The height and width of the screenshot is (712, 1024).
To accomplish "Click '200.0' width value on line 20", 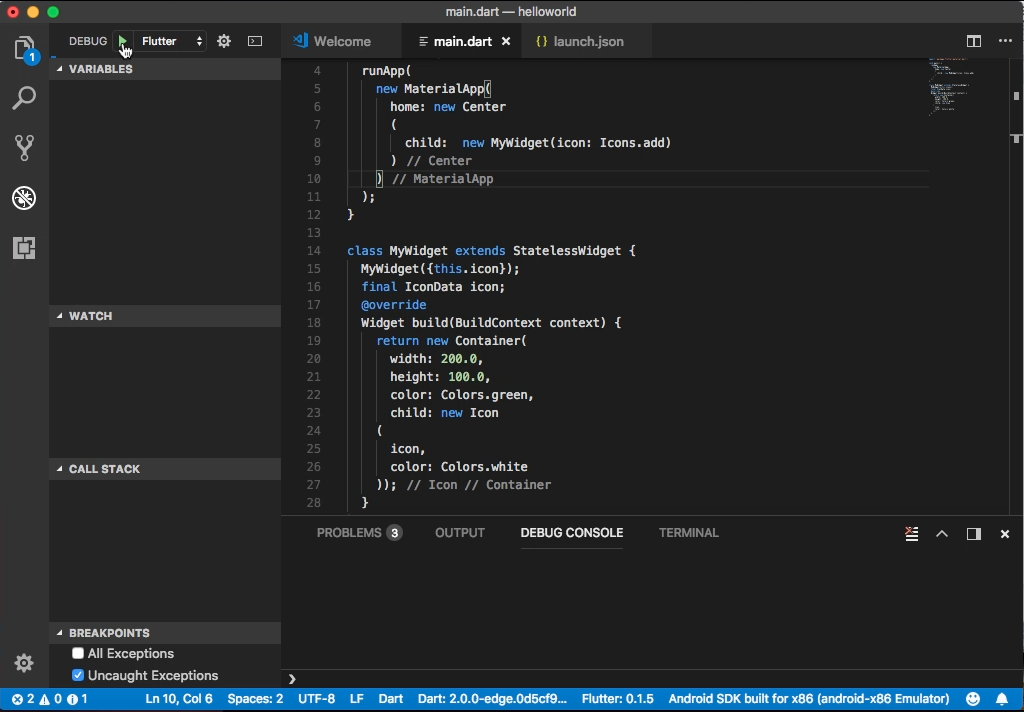I will pos(458,359).
